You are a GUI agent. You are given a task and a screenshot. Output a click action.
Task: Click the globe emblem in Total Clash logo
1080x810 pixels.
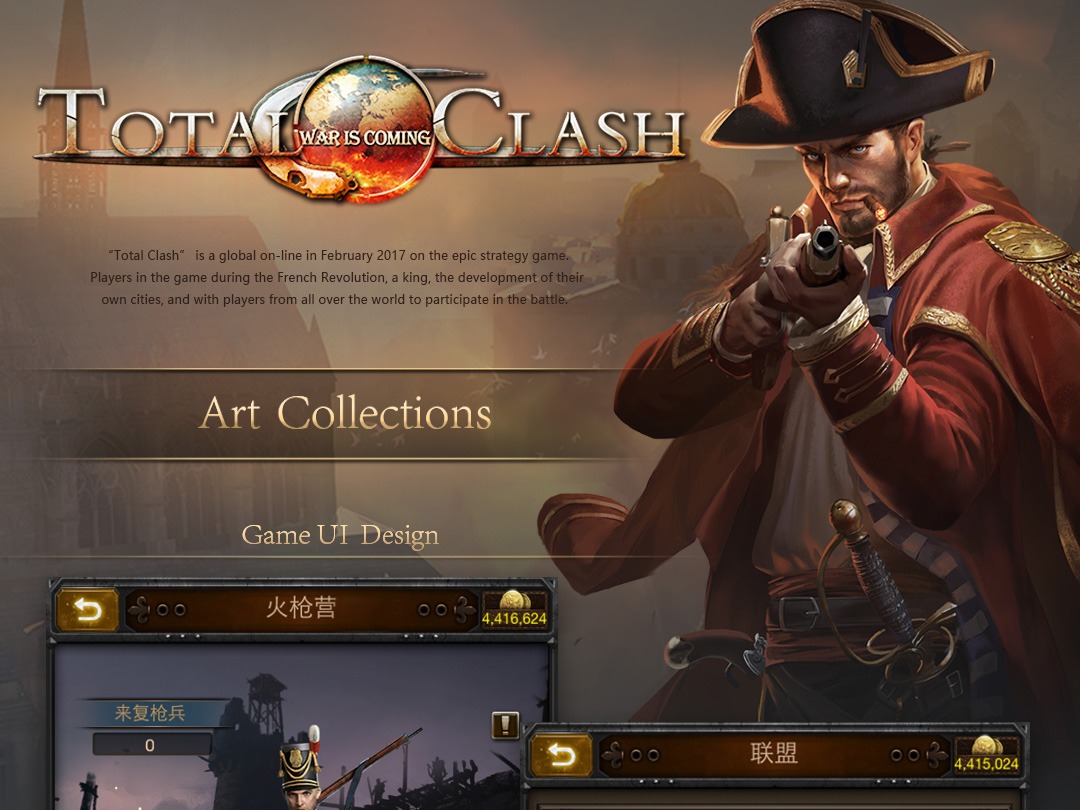coord(366,127)
